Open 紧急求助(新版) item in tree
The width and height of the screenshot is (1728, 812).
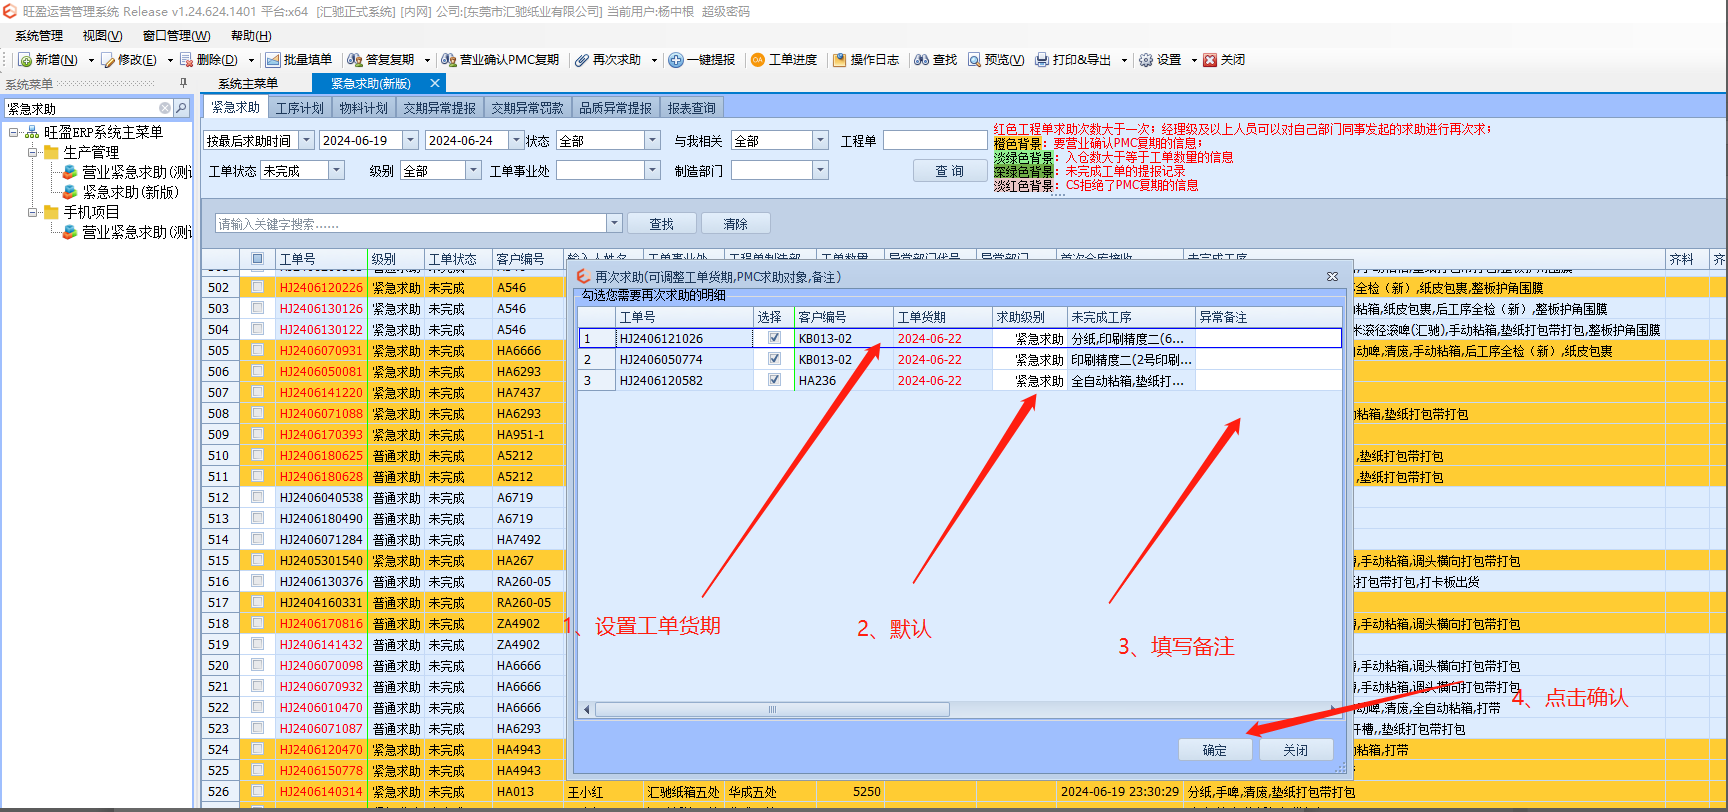click(x=130, y=192)
